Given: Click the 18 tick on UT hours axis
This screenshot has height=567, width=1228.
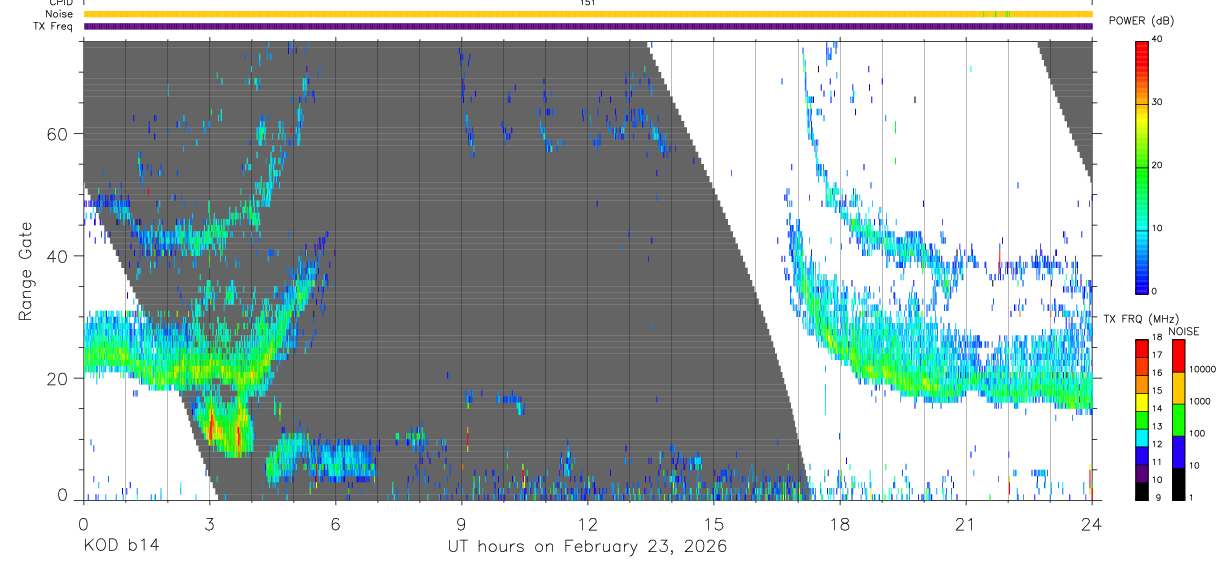Looking at the screenshot, I should click(x=839, y=524).
